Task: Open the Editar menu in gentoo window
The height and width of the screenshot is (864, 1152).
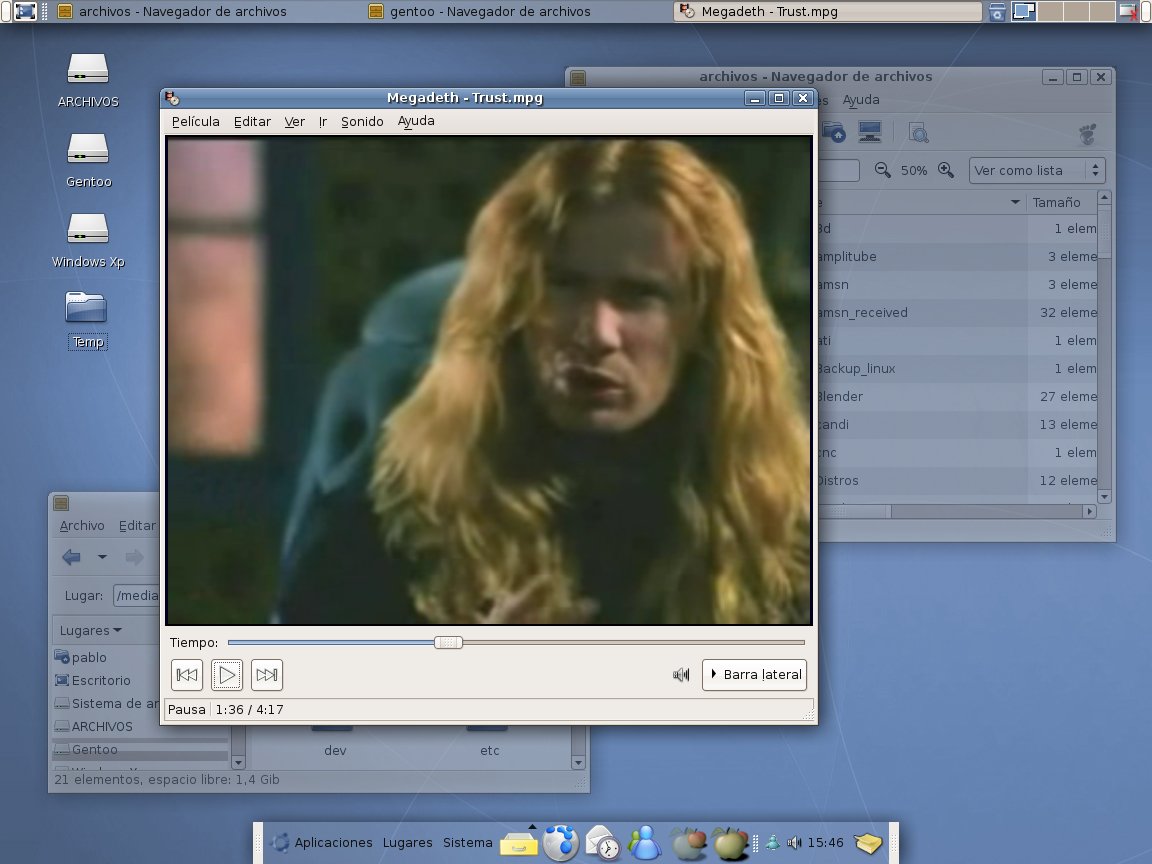Action: coord(137,525)
